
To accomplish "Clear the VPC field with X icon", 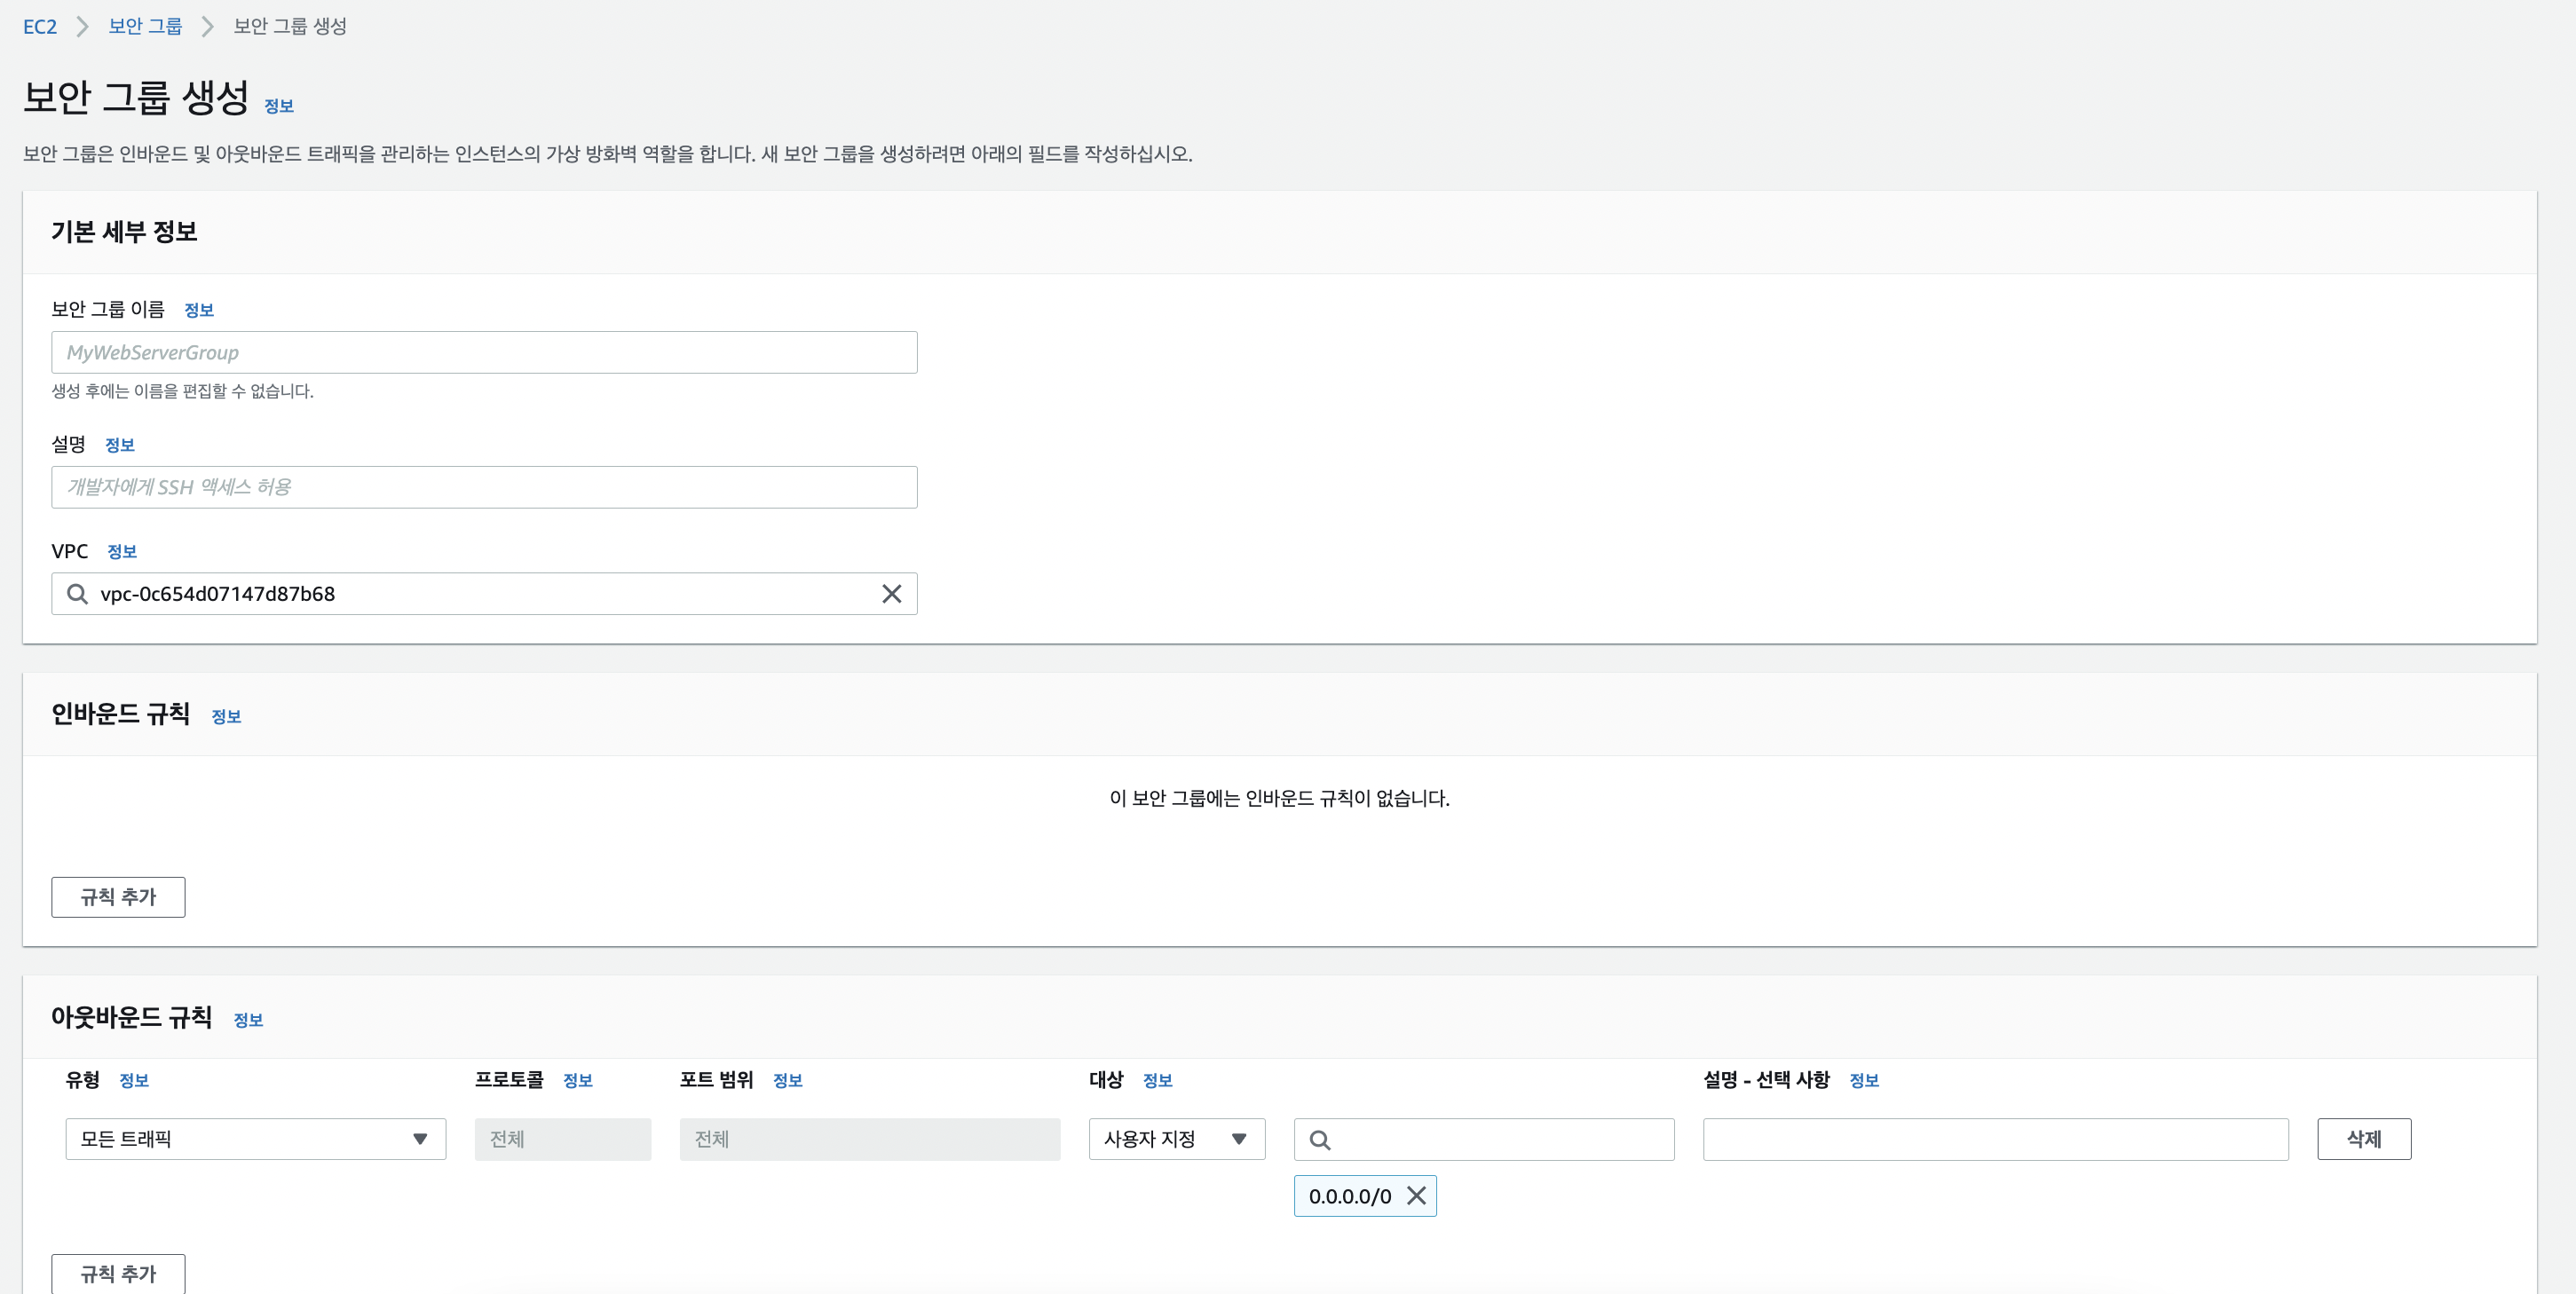I will (x=891, y=594).
